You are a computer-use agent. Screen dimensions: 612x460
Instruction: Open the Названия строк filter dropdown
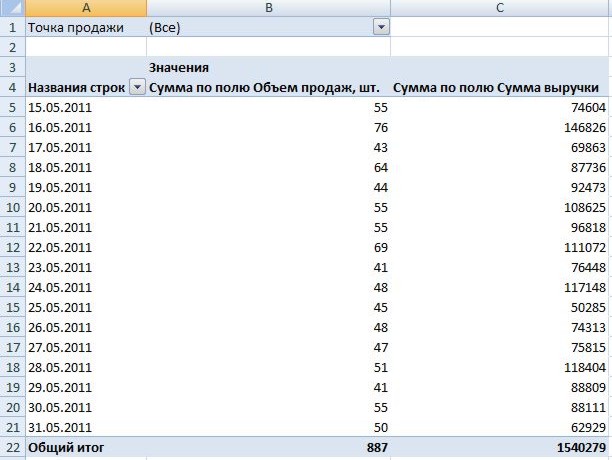[x=137, y=88]
